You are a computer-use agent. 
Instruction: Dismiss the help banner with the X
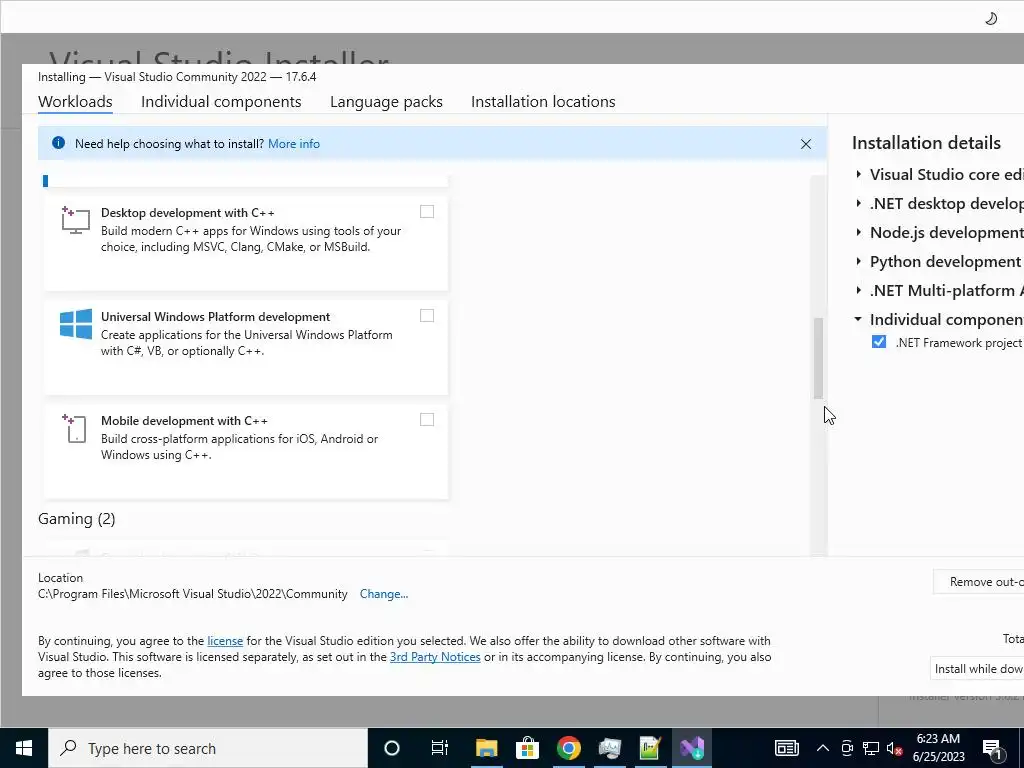click(806, 144)
